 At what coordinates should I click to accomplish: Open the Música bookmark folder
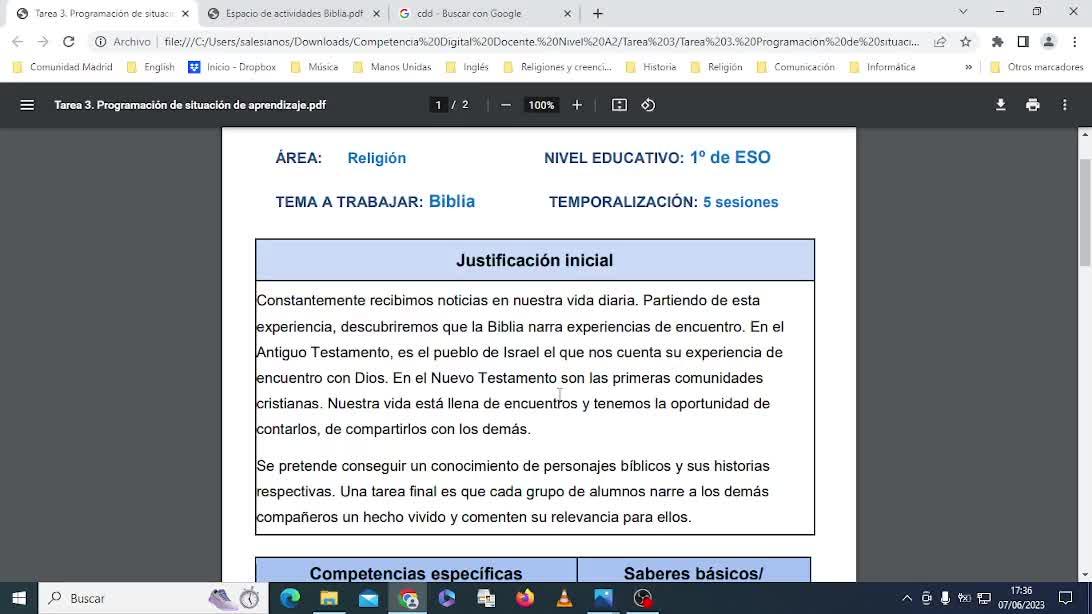tap(314, 67)
